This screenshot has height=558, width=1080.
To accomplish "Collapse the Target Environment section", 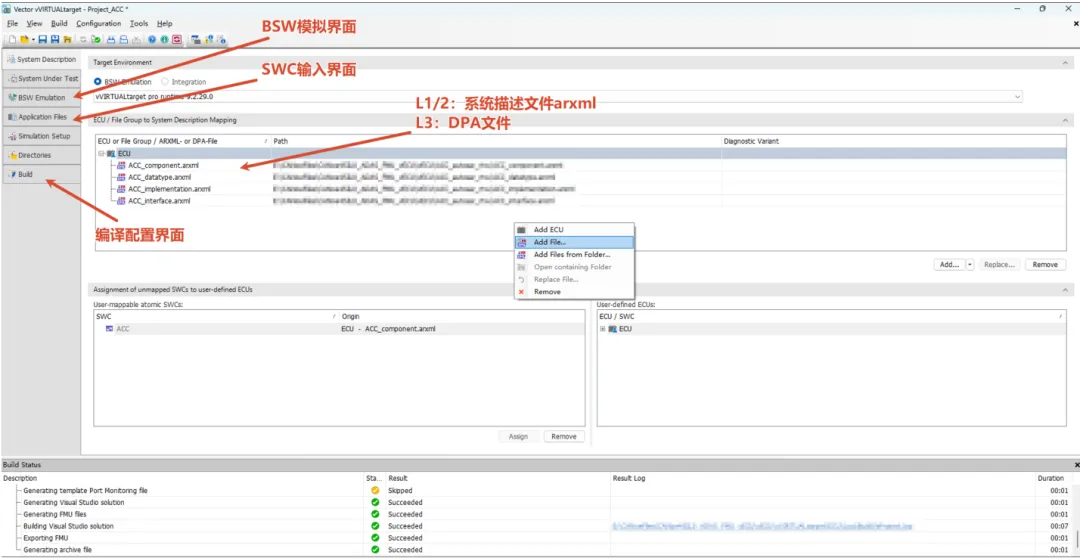I will (1066, 63).
